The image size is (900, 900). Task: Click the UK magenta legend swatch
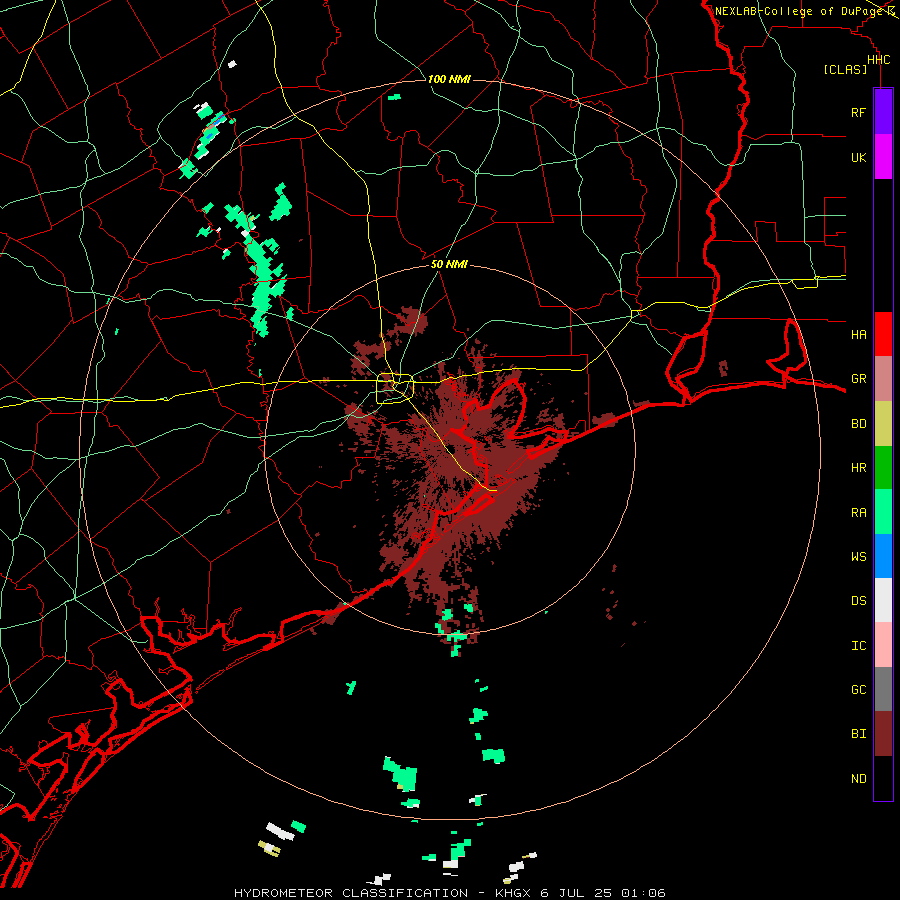pyautogui.click(x=883, y=157)
